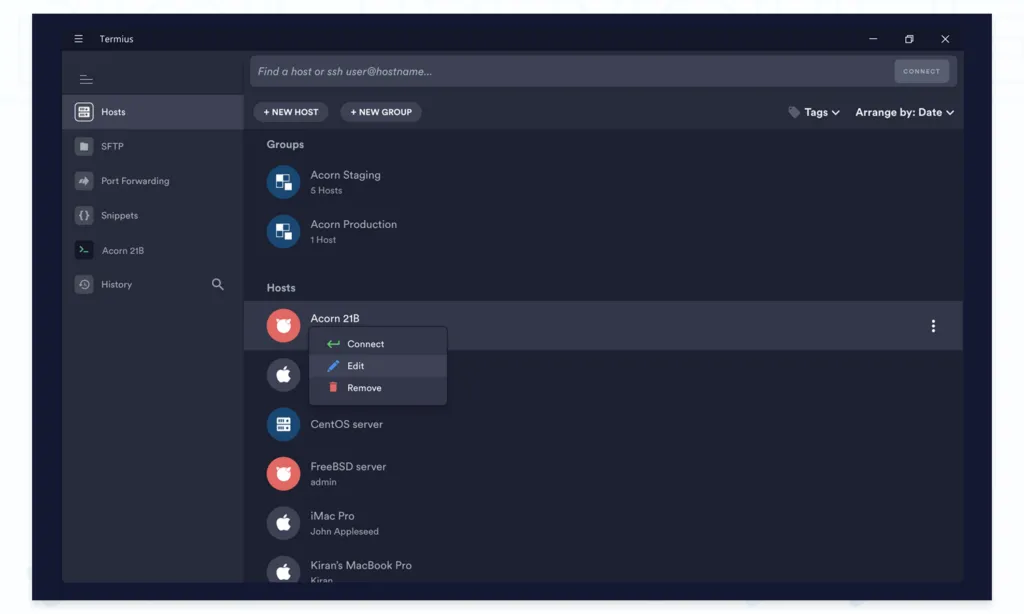Create a host with + NEW HOST
1024x614 pixels.
(291, 112)
